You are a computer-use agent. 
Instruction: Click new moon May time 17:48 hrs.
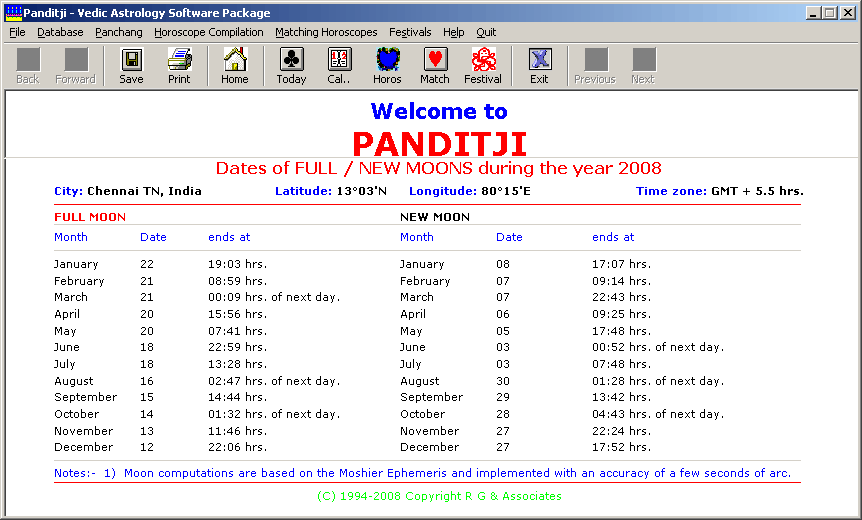(621, 331)
